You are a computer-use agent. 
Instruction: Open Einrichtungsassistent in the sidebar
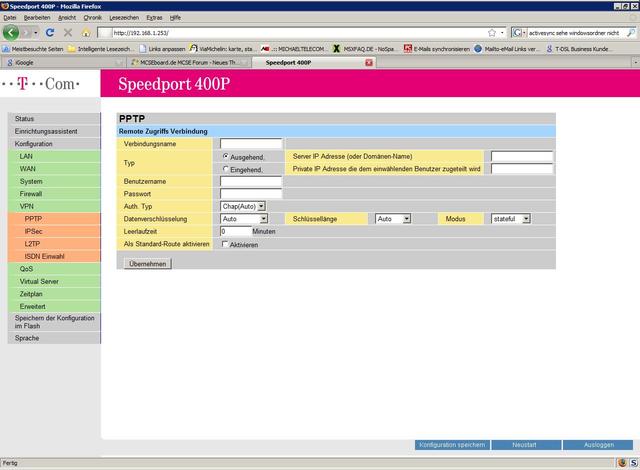[x=54, y=131]
